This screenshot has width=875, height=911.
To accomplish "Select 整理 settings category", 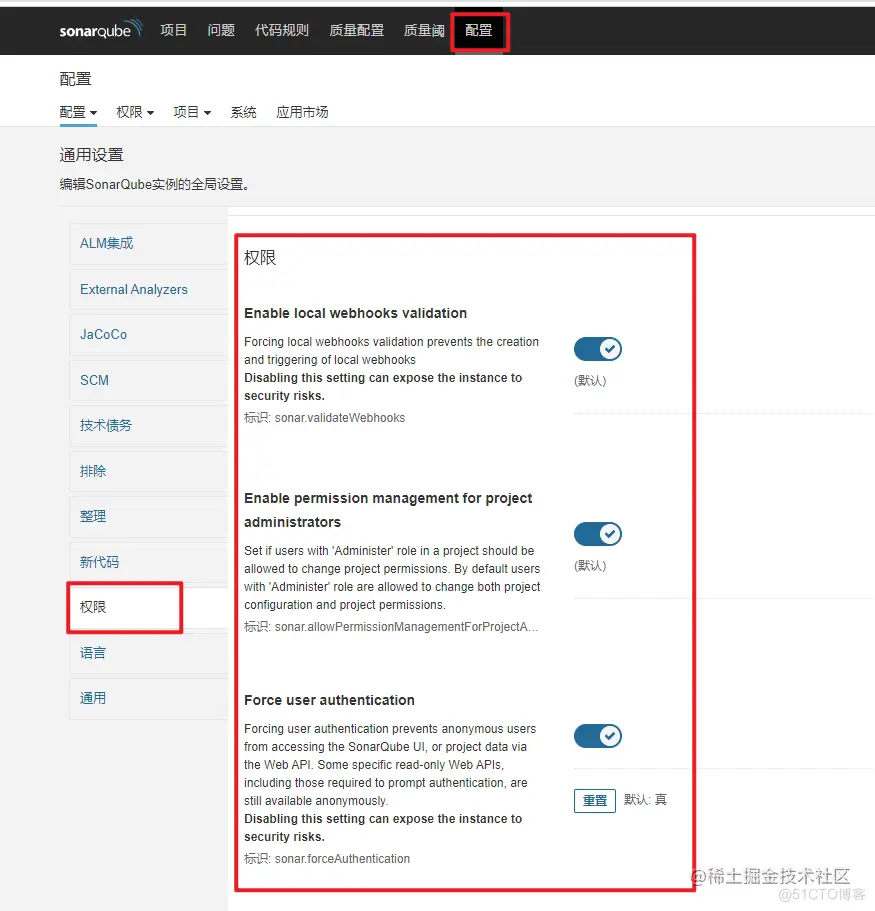I will [149, 517].
